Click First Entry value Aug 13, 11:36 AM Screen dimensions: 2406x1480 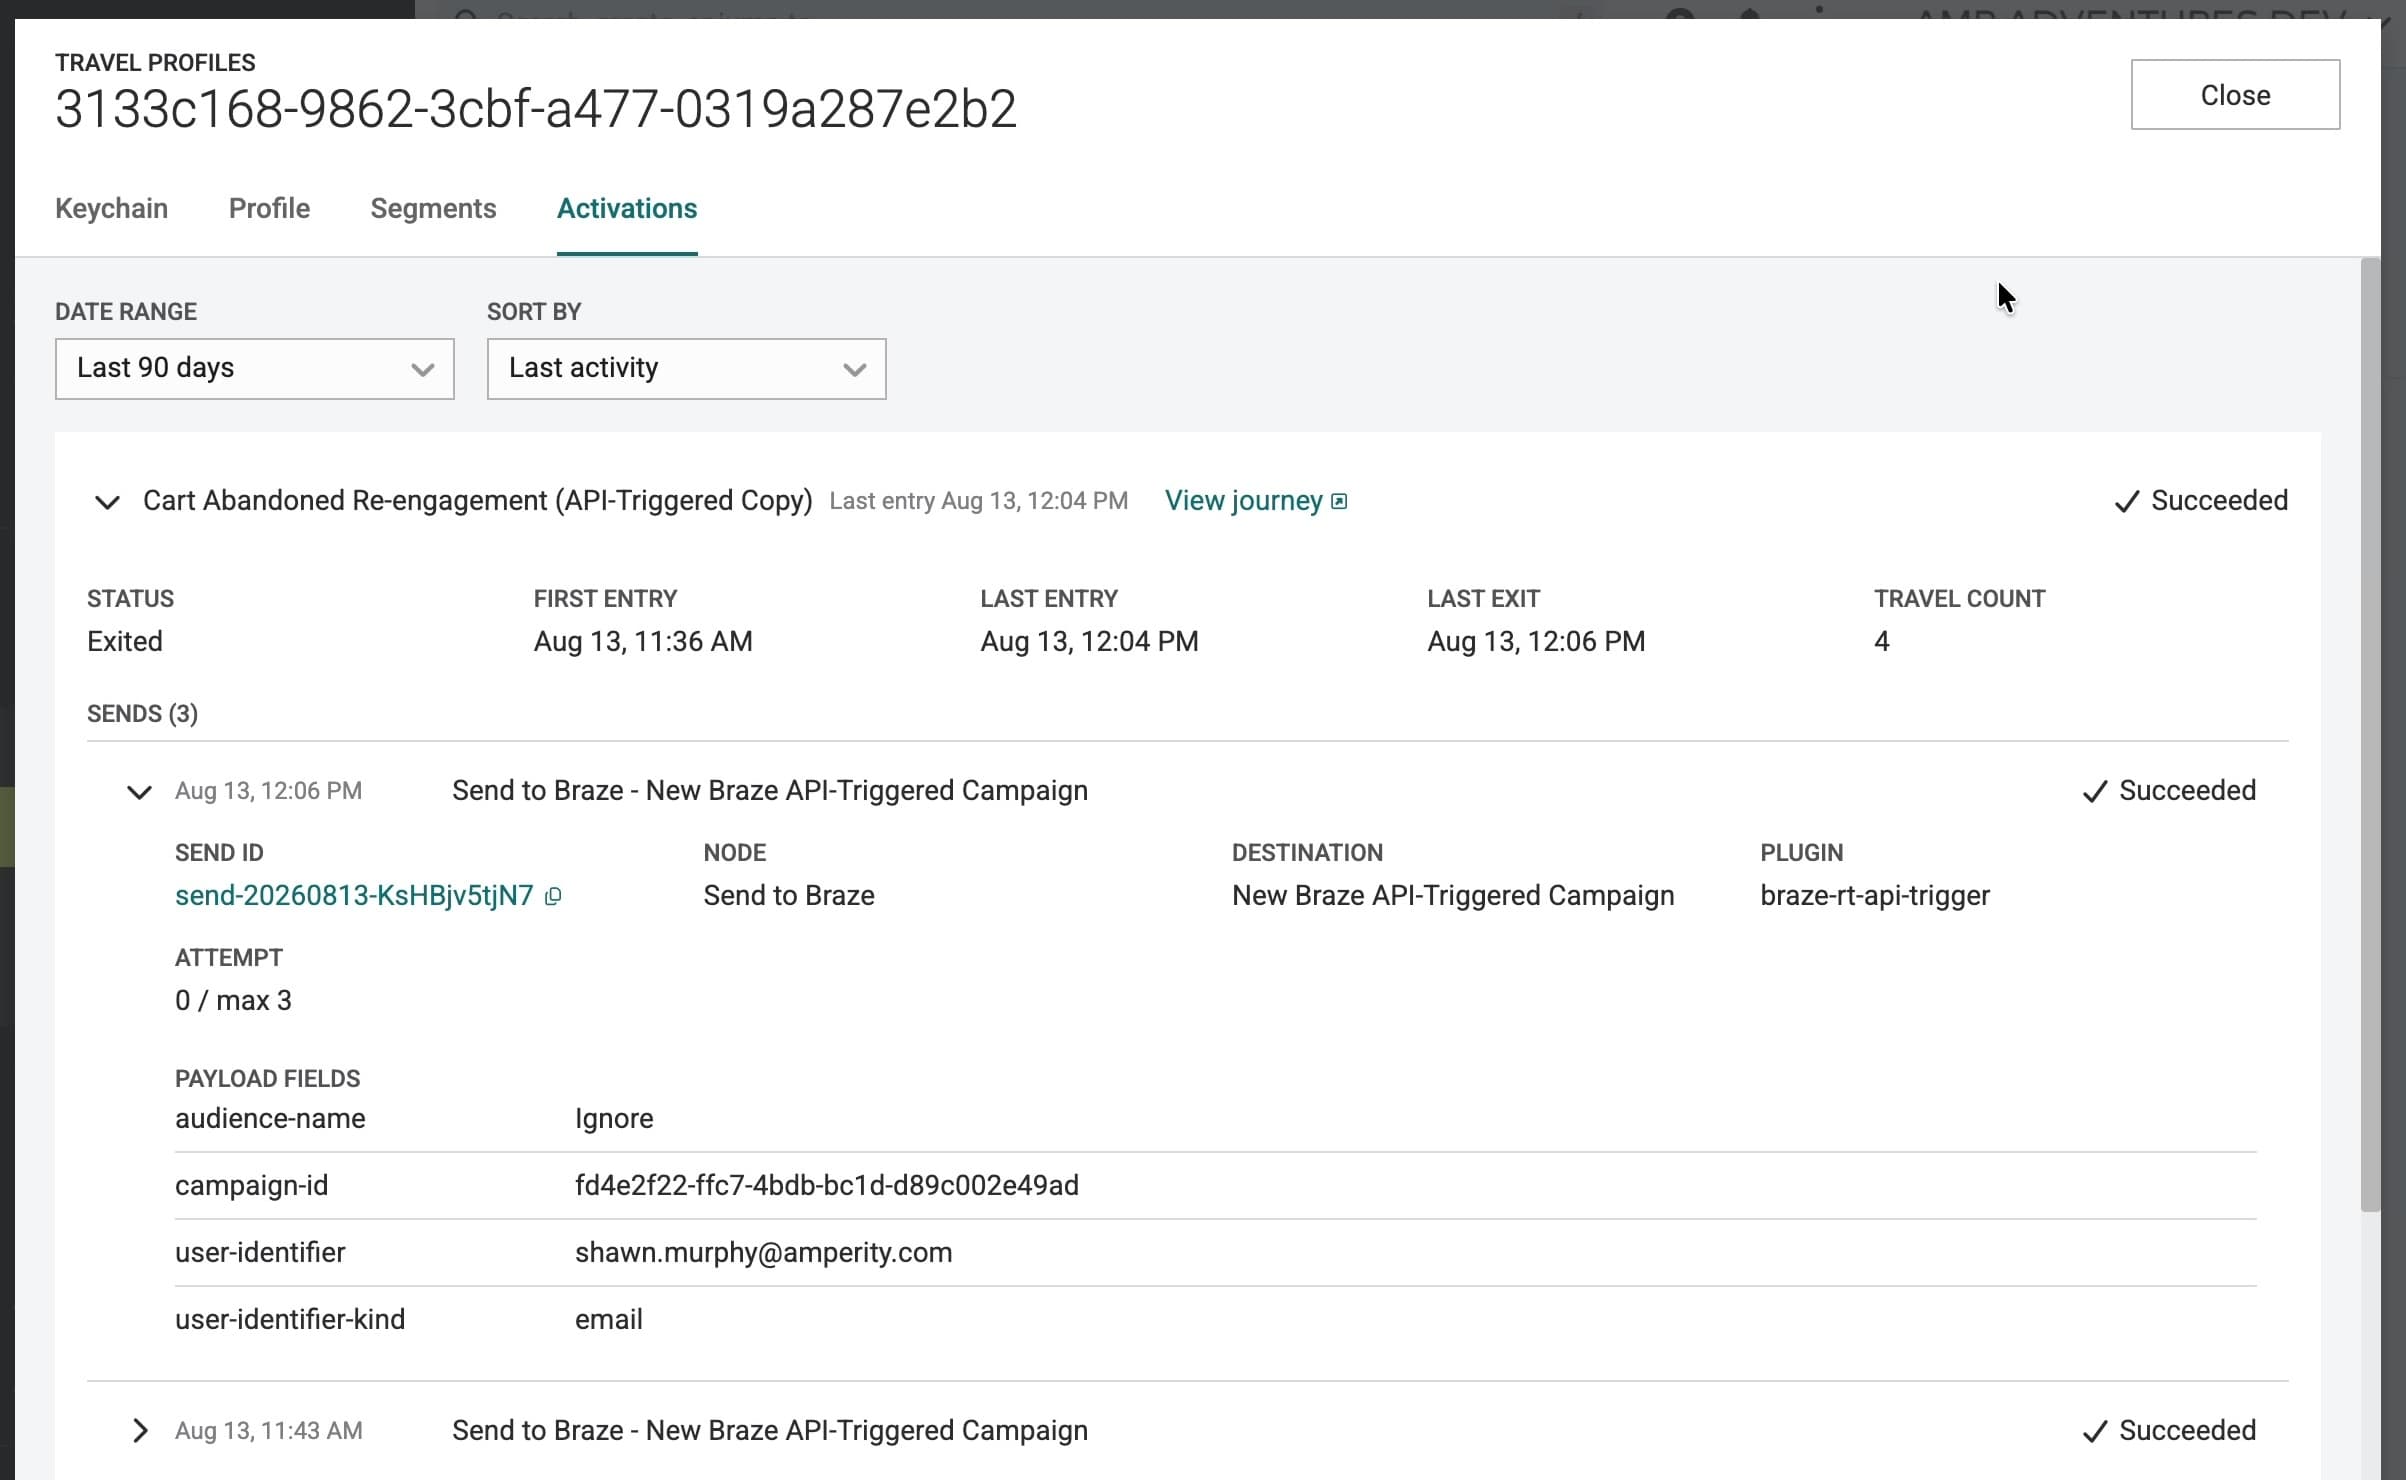(x=643, y=641)
